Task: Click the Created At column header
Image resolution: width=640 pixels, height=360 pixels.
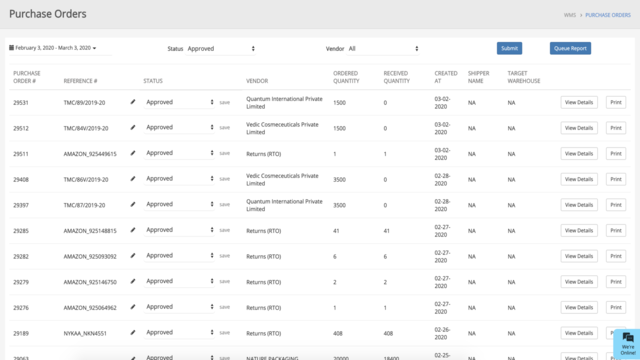Action: tap(446, 77)
